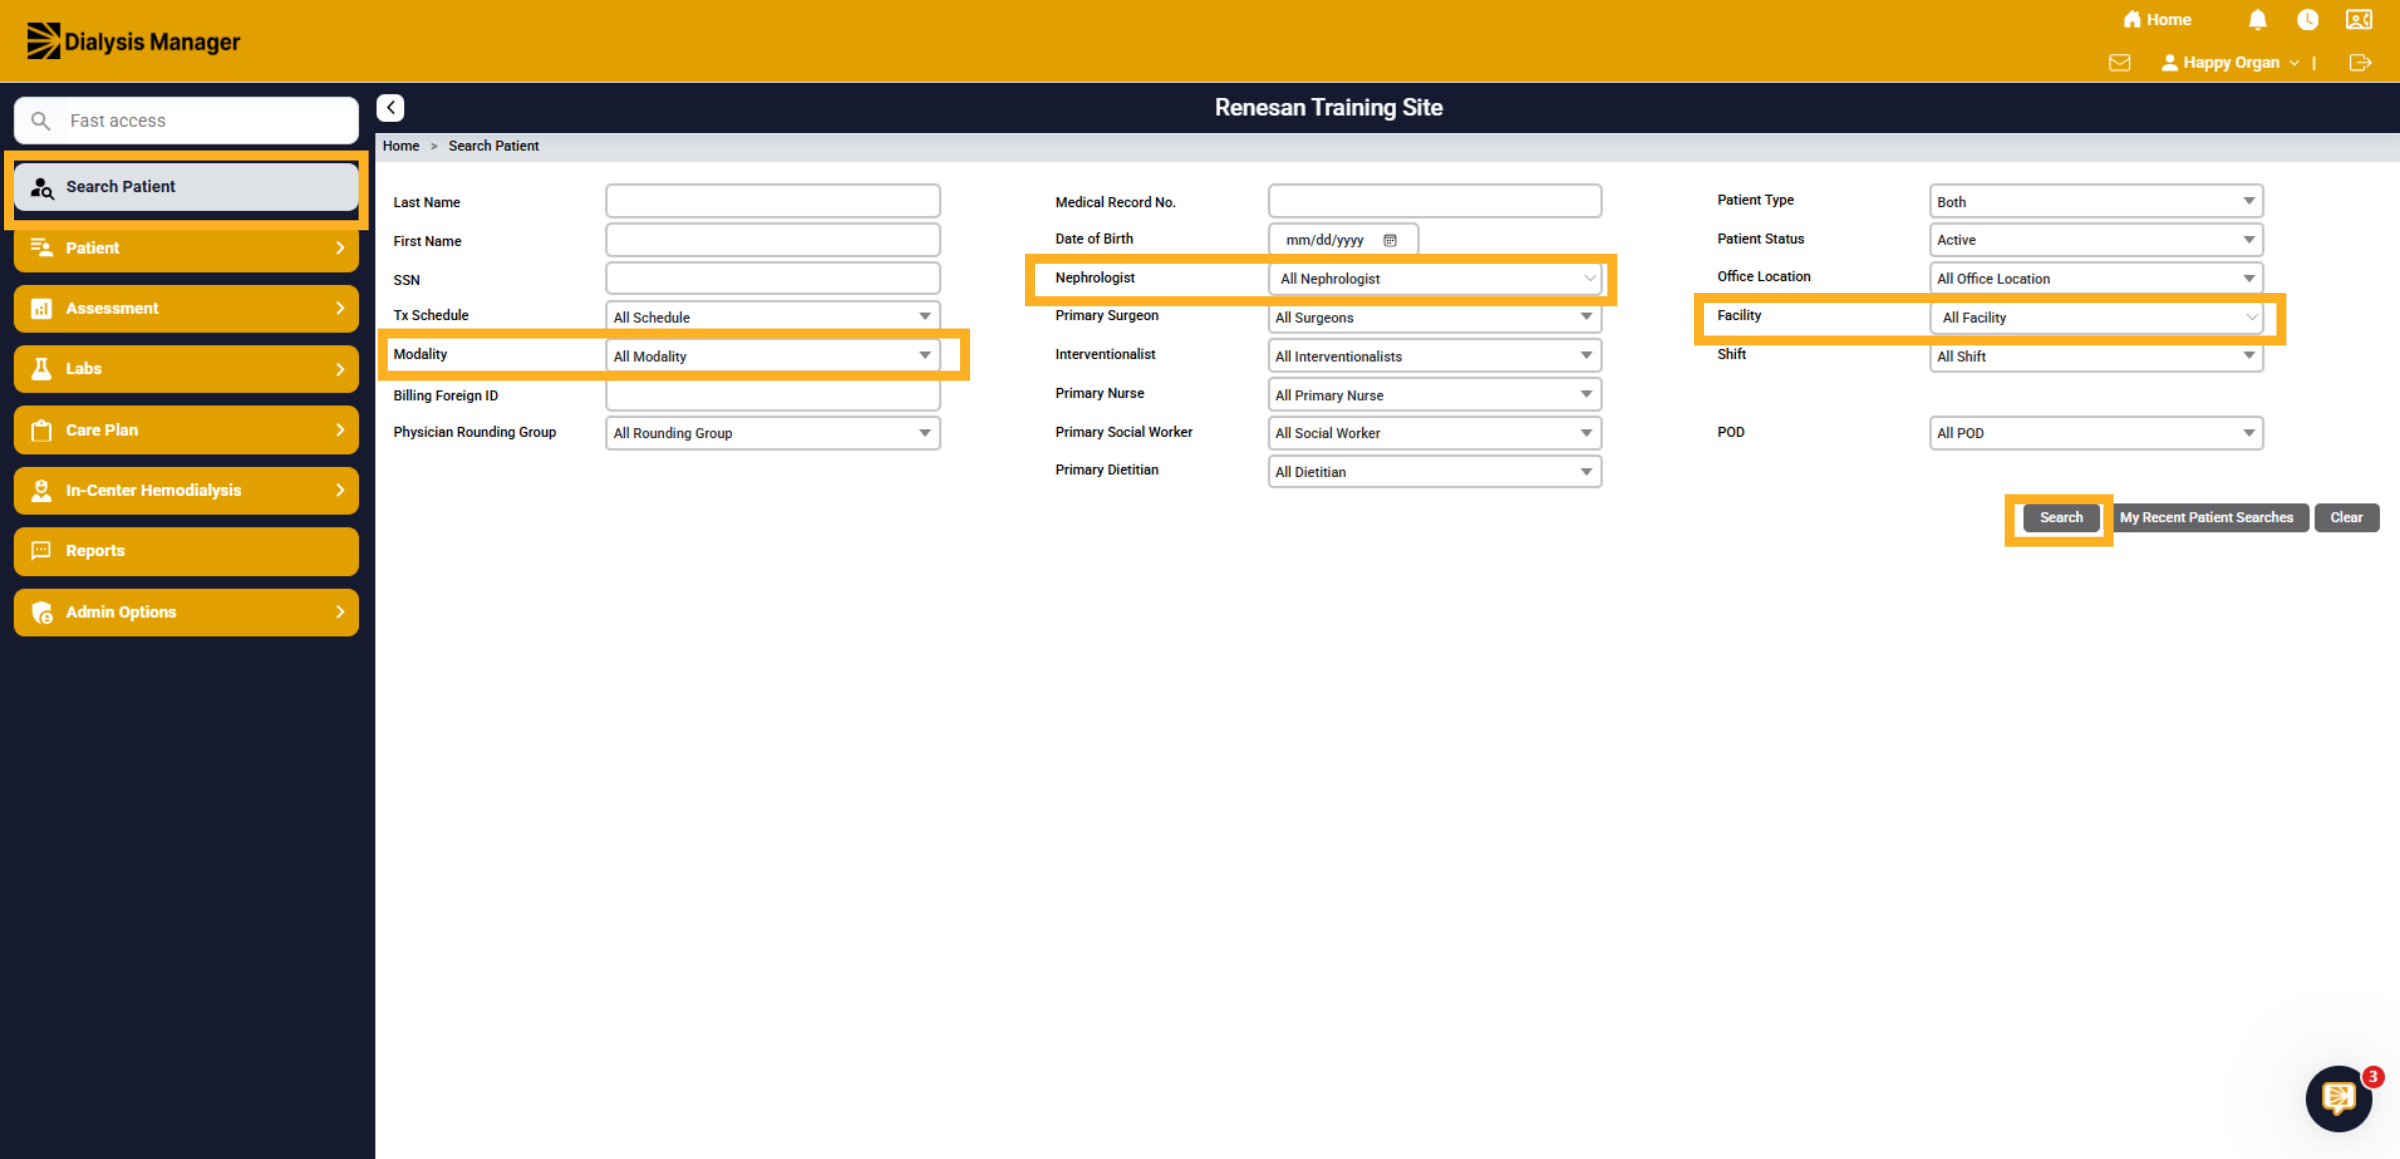The image size is (2400, 1159).
Task: Click the Dialysis Manager logo
Action: click(133, 41)
